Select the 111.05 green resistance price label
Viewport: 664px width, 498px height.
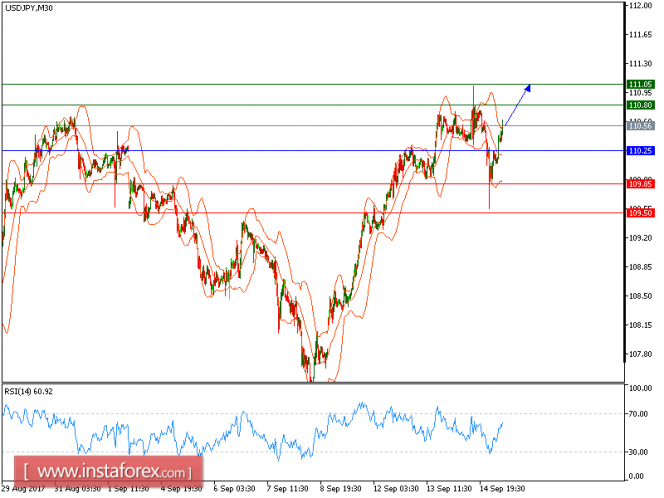click(x=640, y=84)
